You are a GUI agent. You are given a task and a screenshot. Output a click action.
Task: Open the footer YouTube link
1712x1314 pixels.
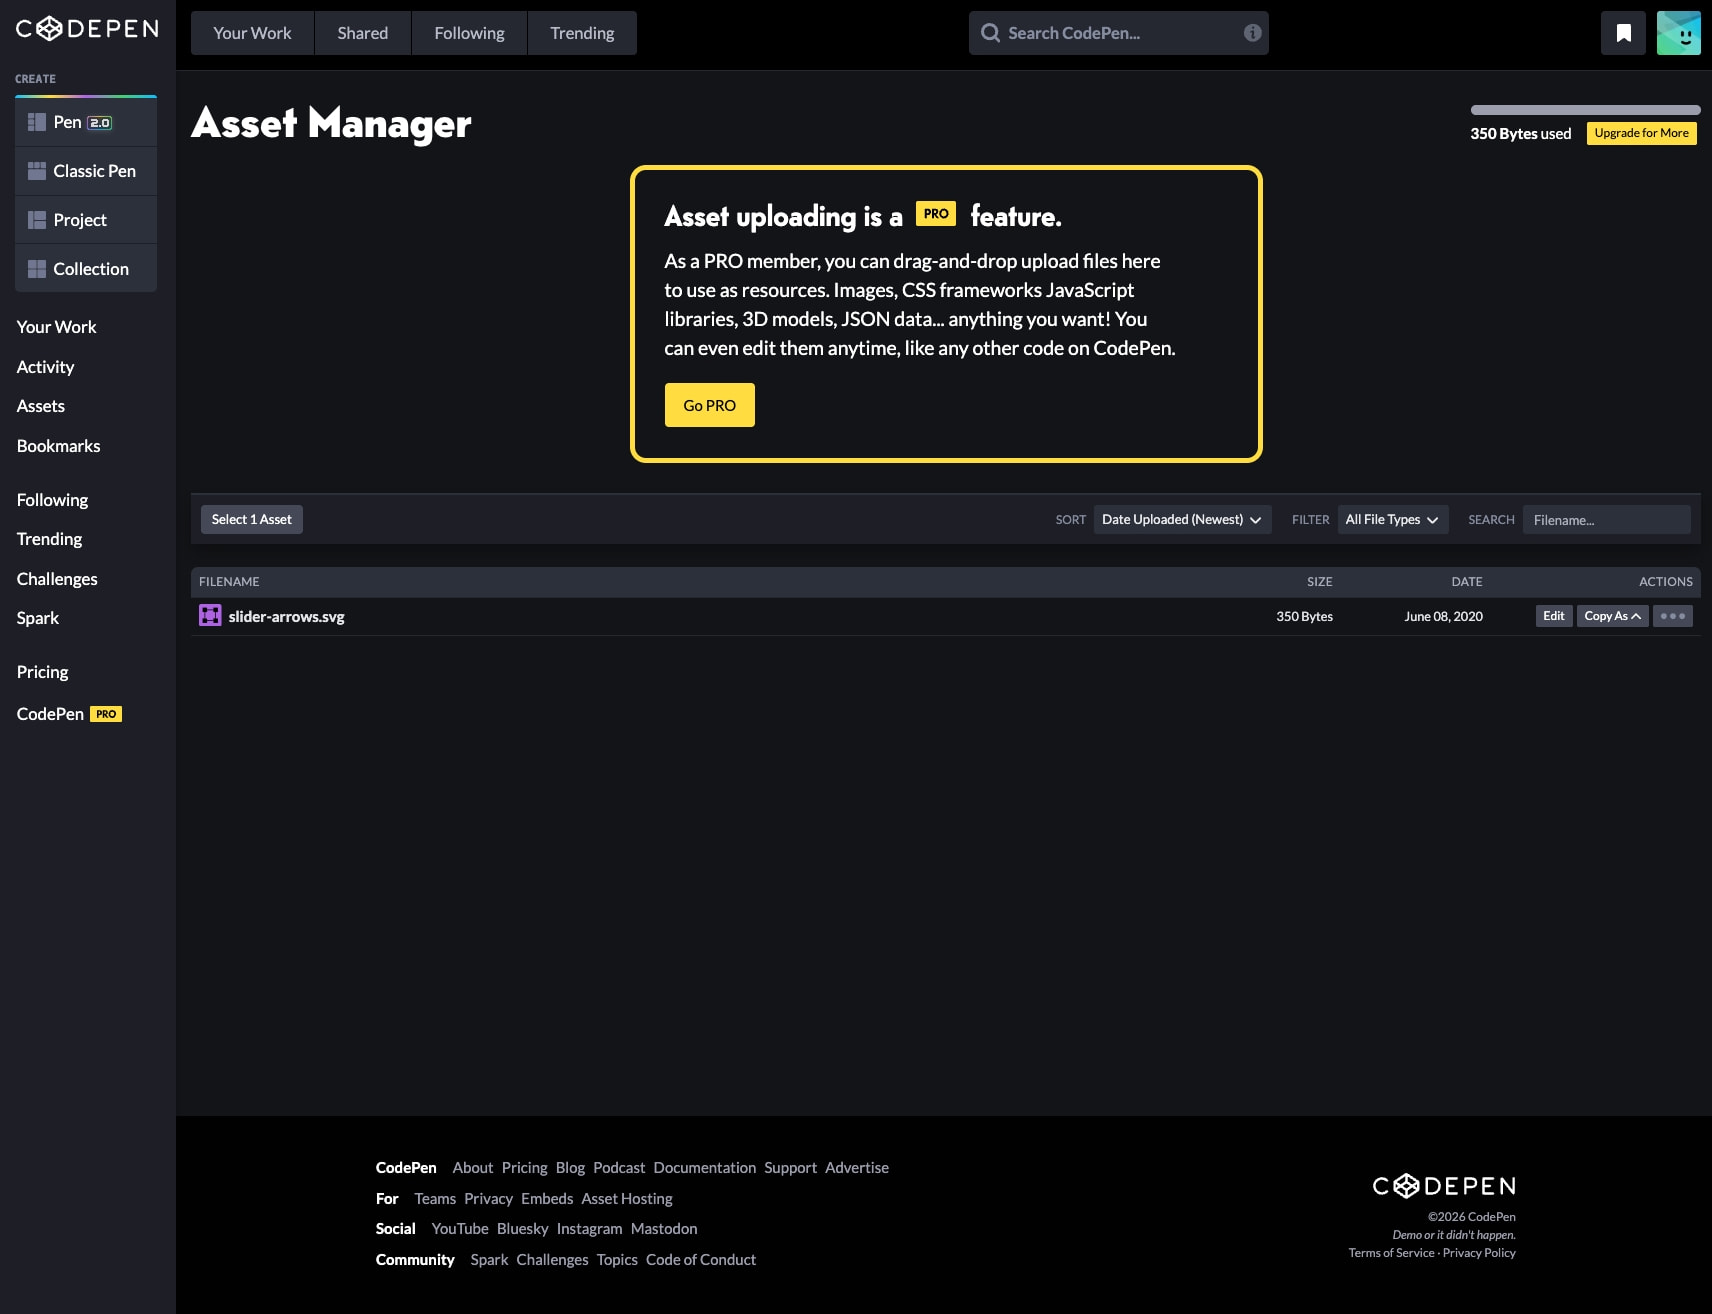[460, 1229]
